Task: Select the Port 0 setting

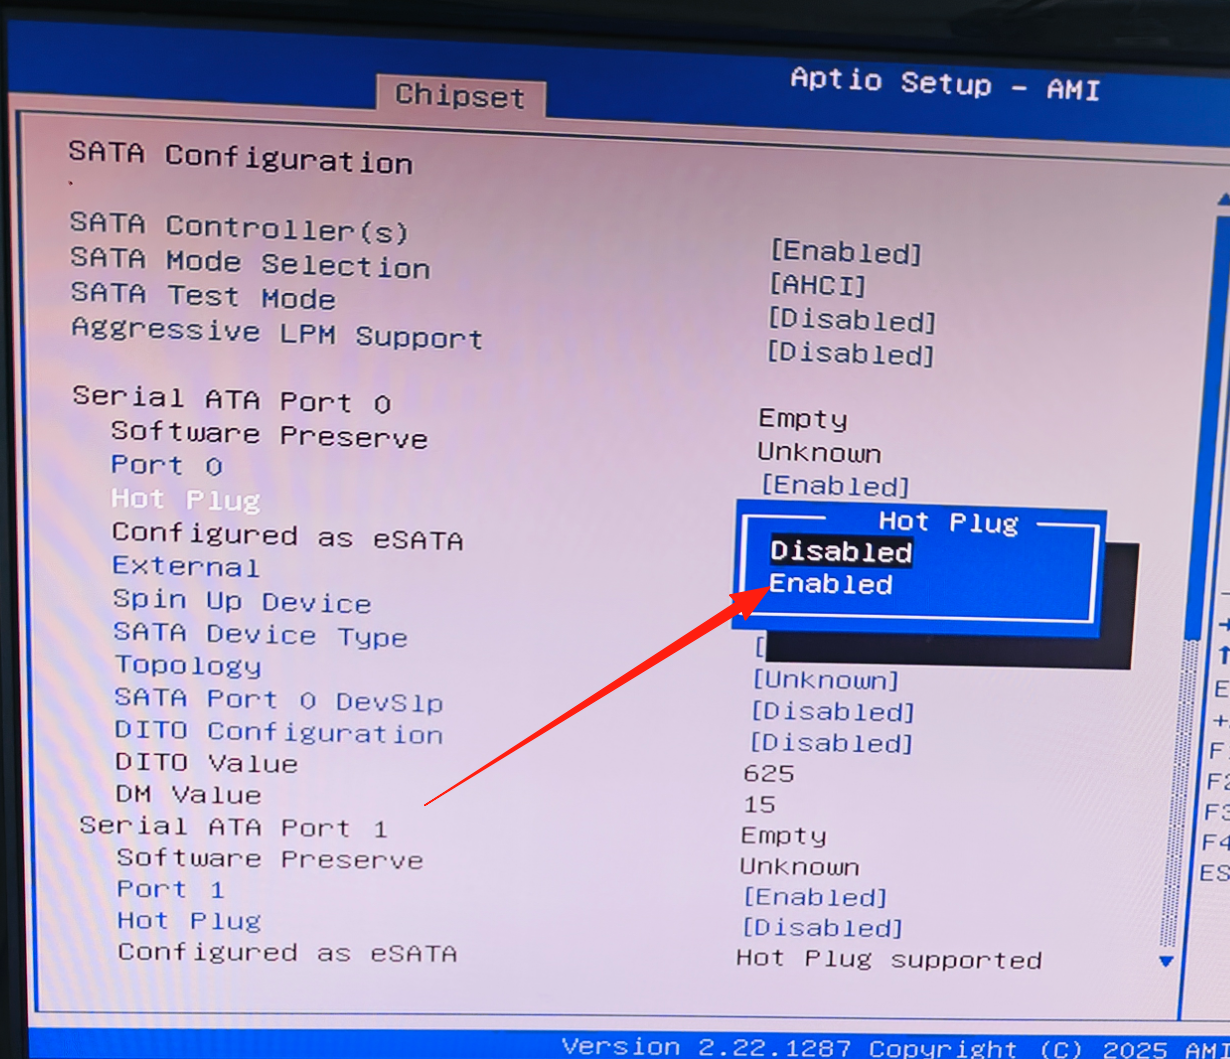Action: (167, 466)
